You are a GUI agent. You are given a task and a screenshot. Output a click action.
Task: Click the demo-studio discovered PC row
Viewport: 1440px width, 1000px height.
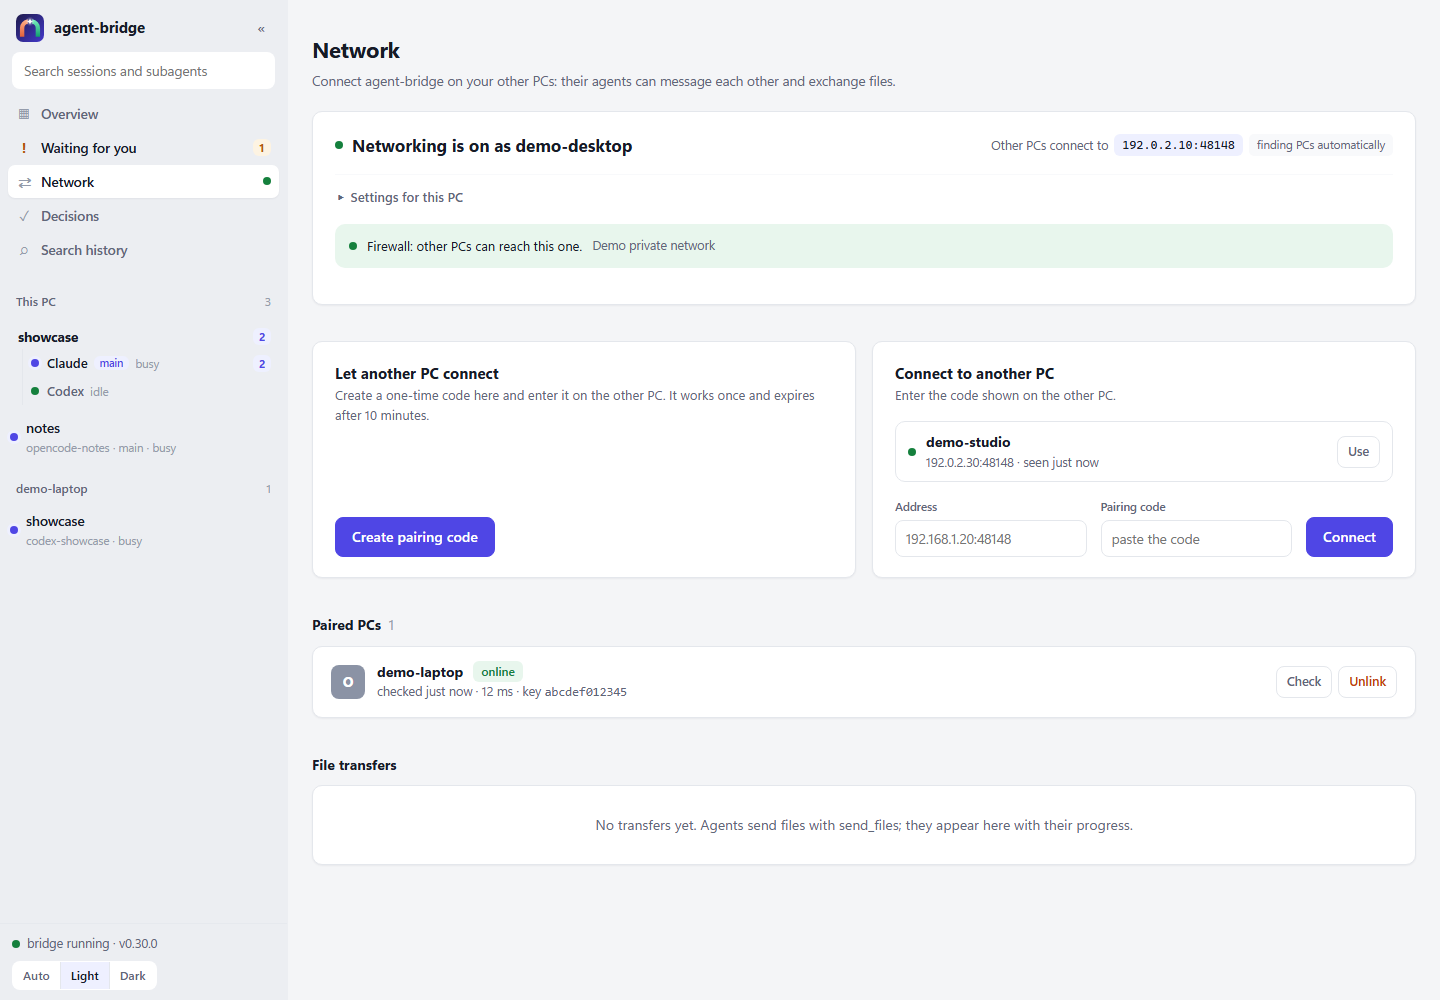1144,452
